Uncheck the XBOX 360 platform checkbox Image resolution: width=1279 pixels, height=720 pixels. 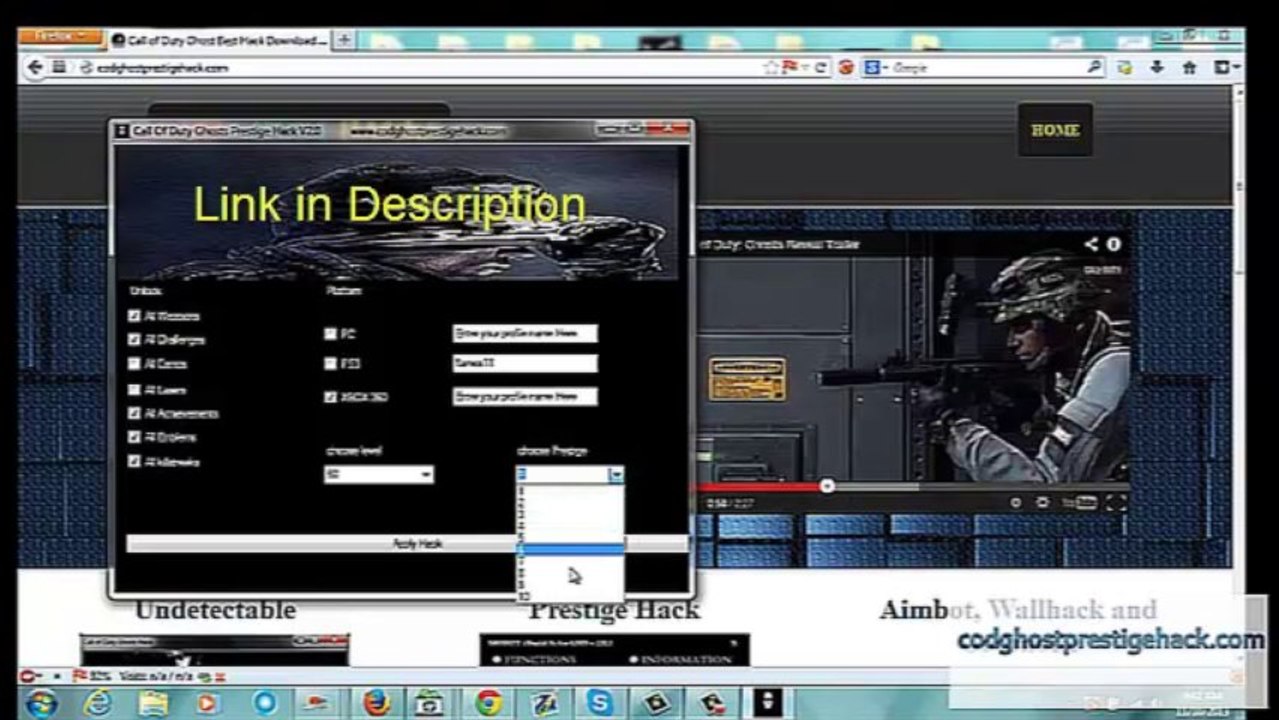[x=331, y=397]
